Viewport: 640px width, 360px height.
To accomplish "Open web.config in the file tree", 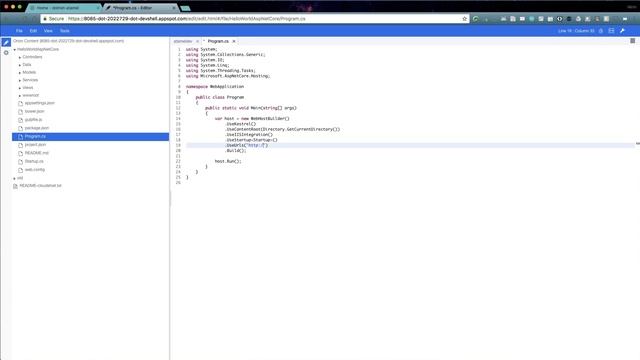I will tap(35, 170).
